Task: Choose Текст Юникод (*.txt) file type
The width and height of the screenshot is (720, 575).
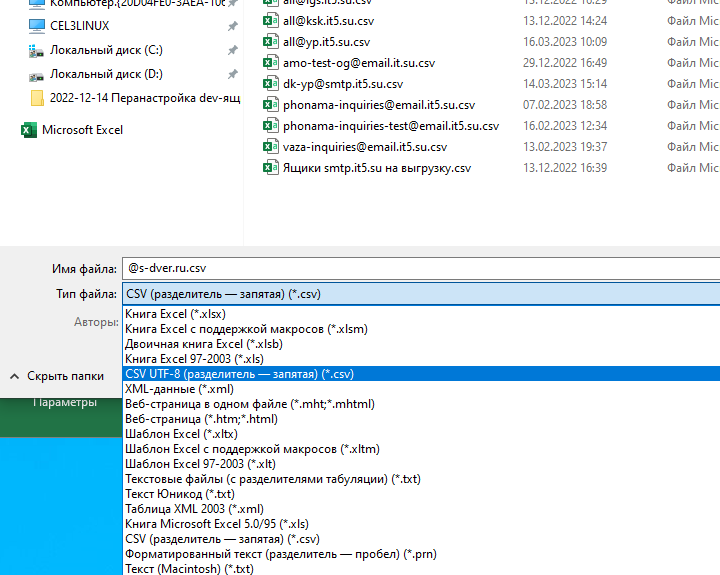Action: pyautogui.click(x=422, y=494)
